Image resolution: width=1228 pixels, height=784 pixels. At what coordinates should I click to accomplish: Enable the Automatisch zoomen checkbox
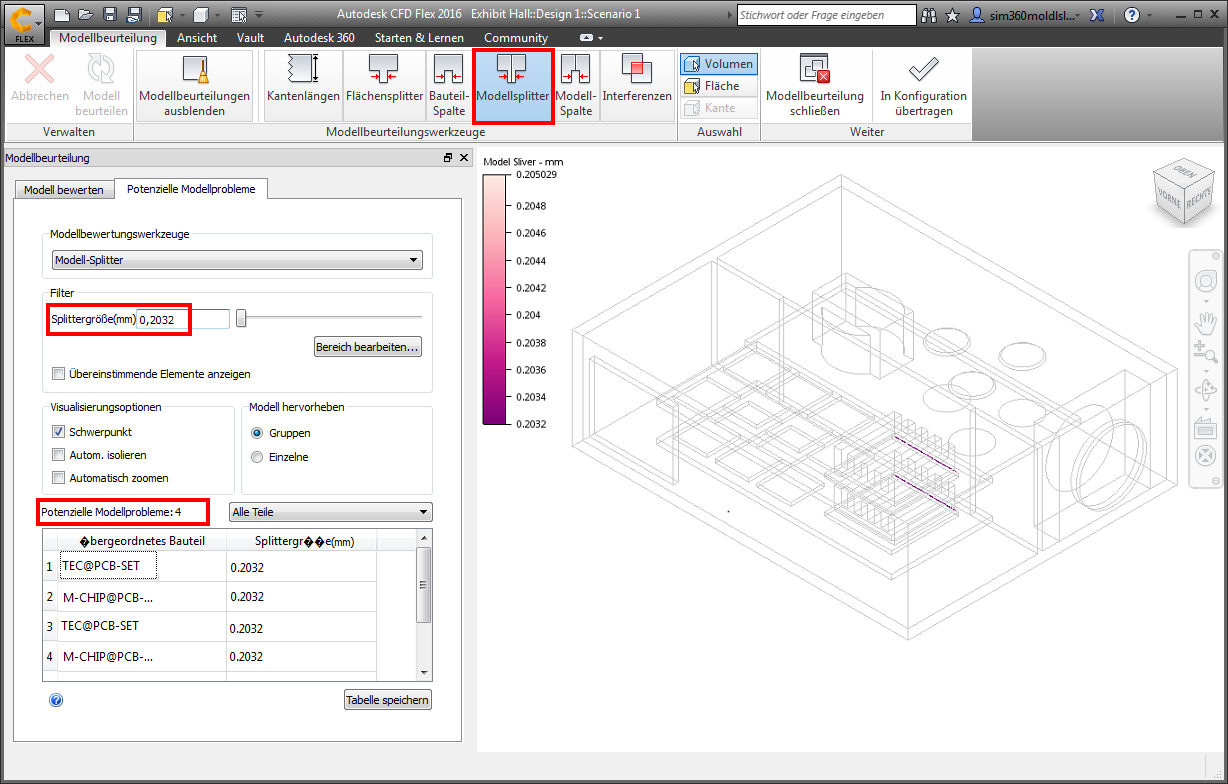(59, 478)
